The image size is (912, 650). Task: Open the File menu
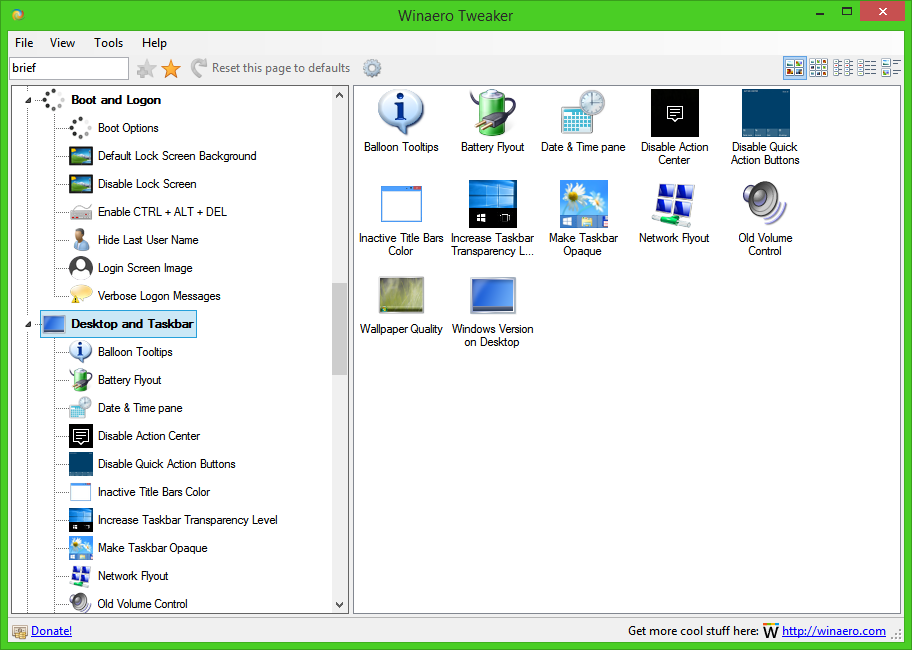coord(24,42)
